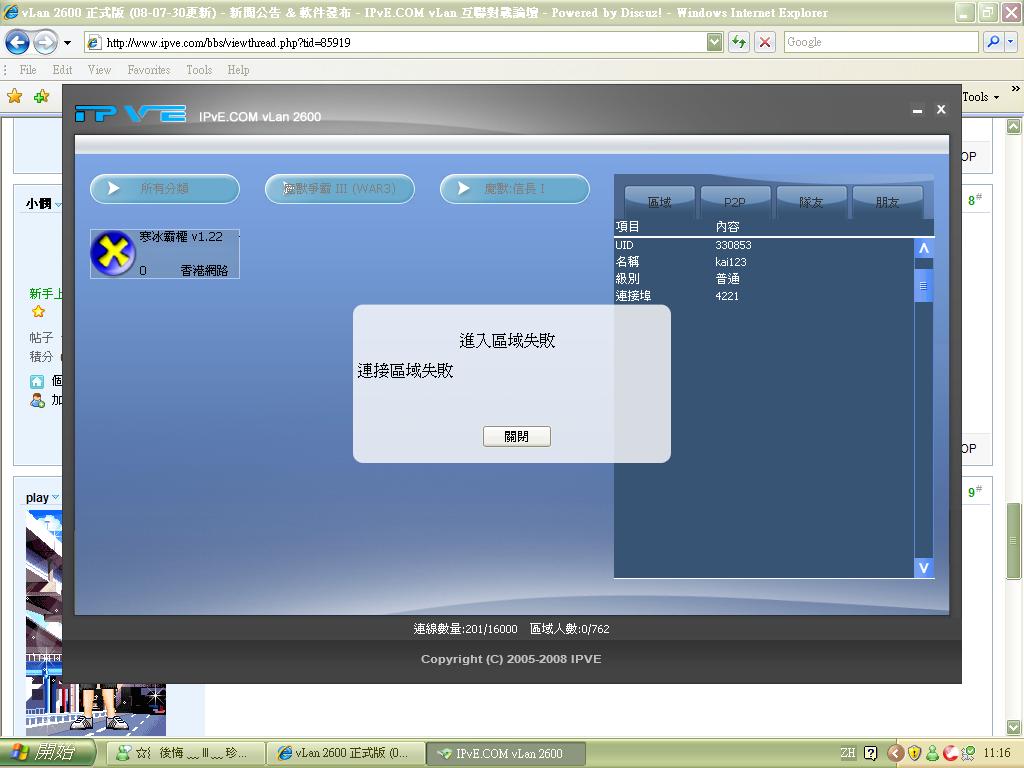Expand hidden tray icons arrow
The image size is (1024, 768).
(895, 753)
